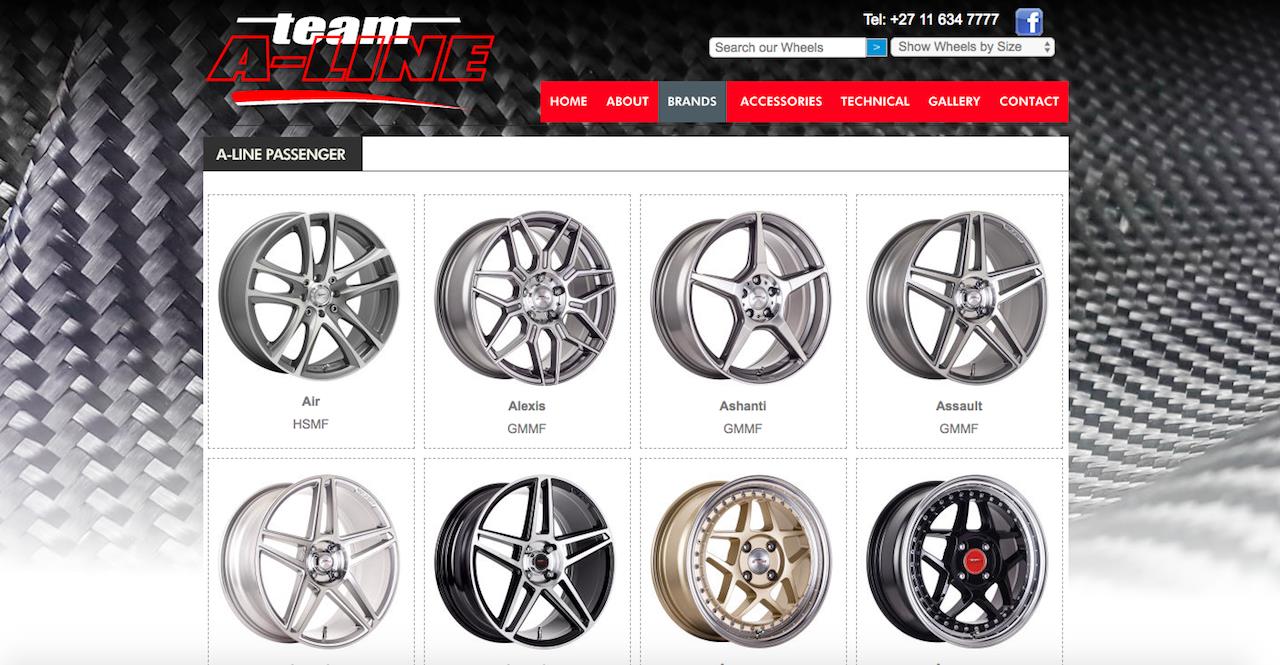
Task: Click the GMMF finish text under Assault
Action: tap(959, 429)
